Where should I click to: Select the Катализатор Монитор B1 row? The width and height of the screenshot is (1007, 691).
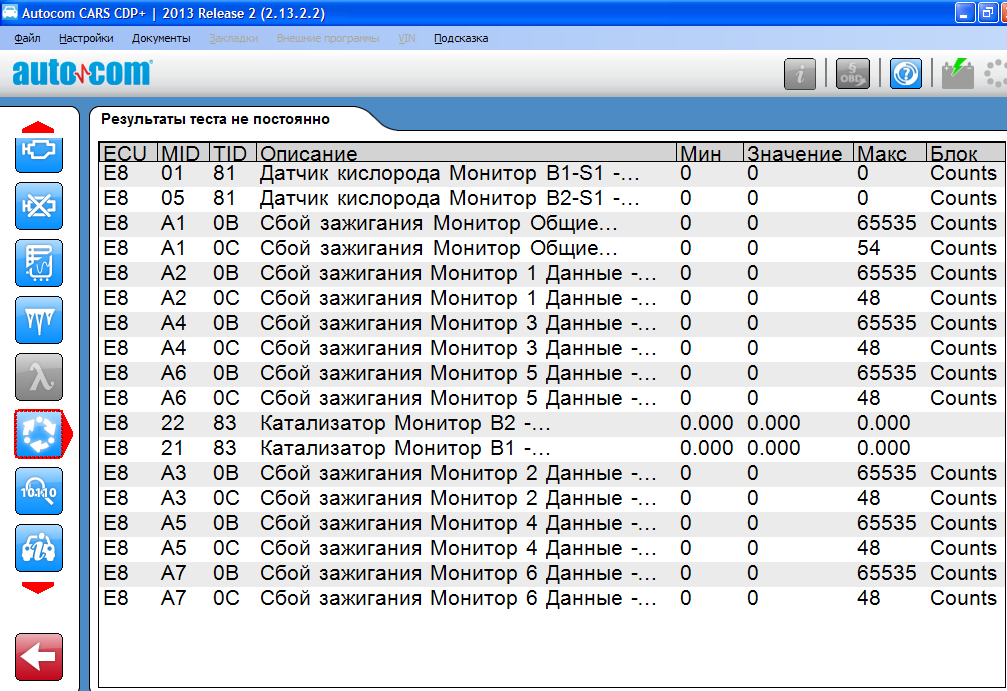click(x=405, y=448)
